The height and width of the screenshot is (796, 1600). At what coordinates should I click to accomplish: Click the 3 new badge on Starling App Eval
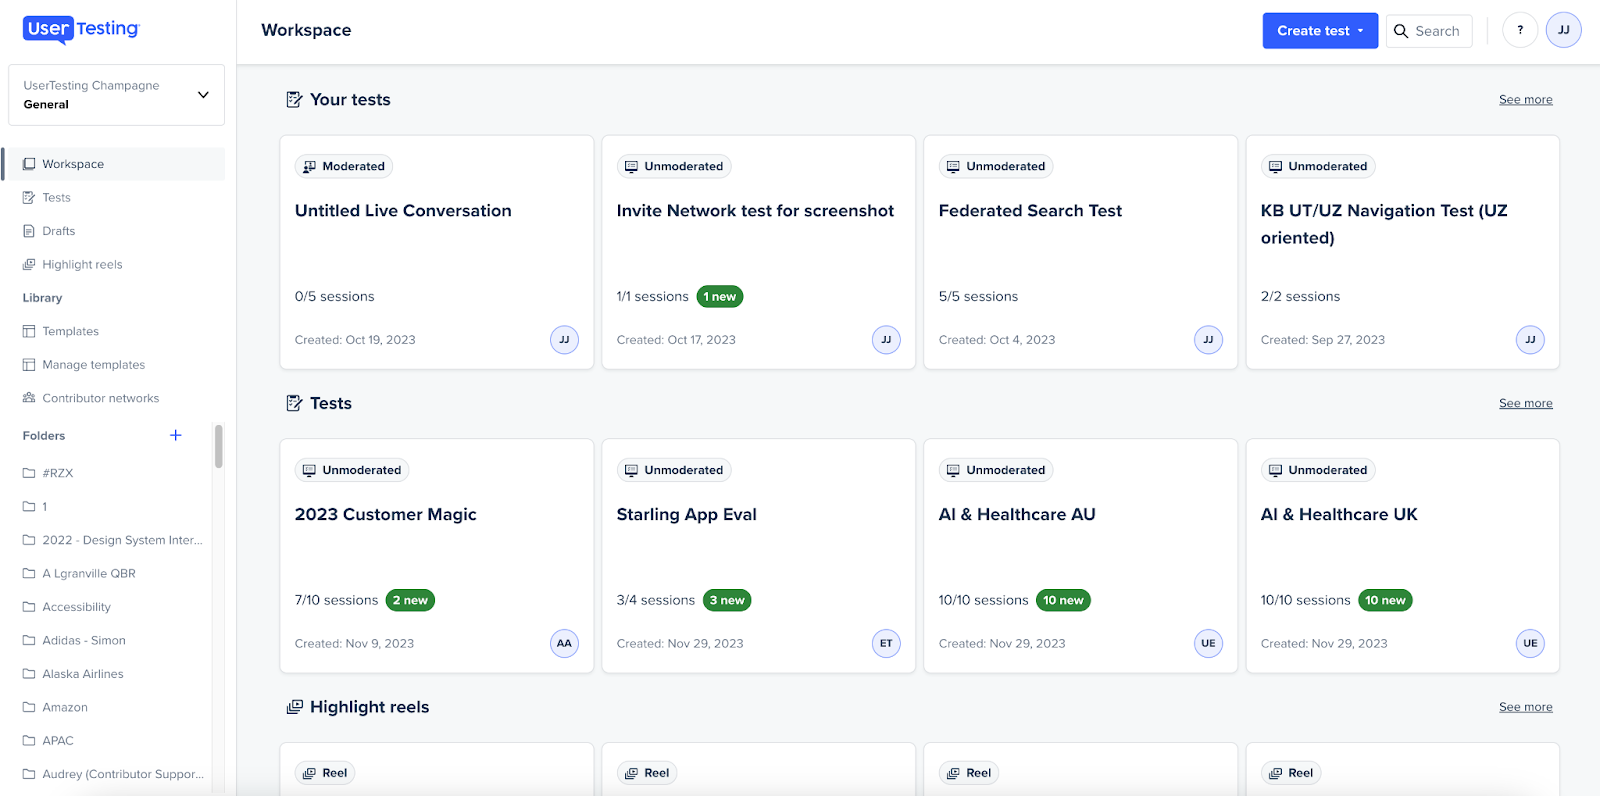point(727,600)
